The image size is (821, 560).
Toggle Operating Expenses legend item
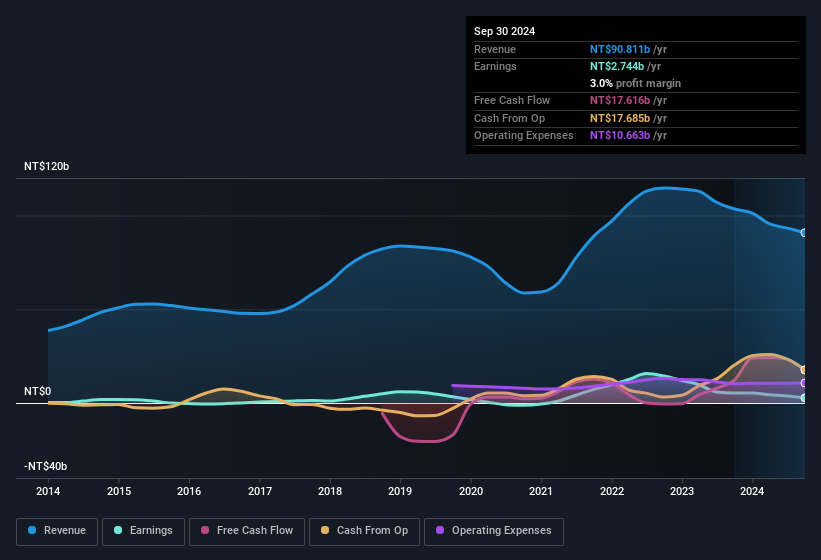coord(493,530)
